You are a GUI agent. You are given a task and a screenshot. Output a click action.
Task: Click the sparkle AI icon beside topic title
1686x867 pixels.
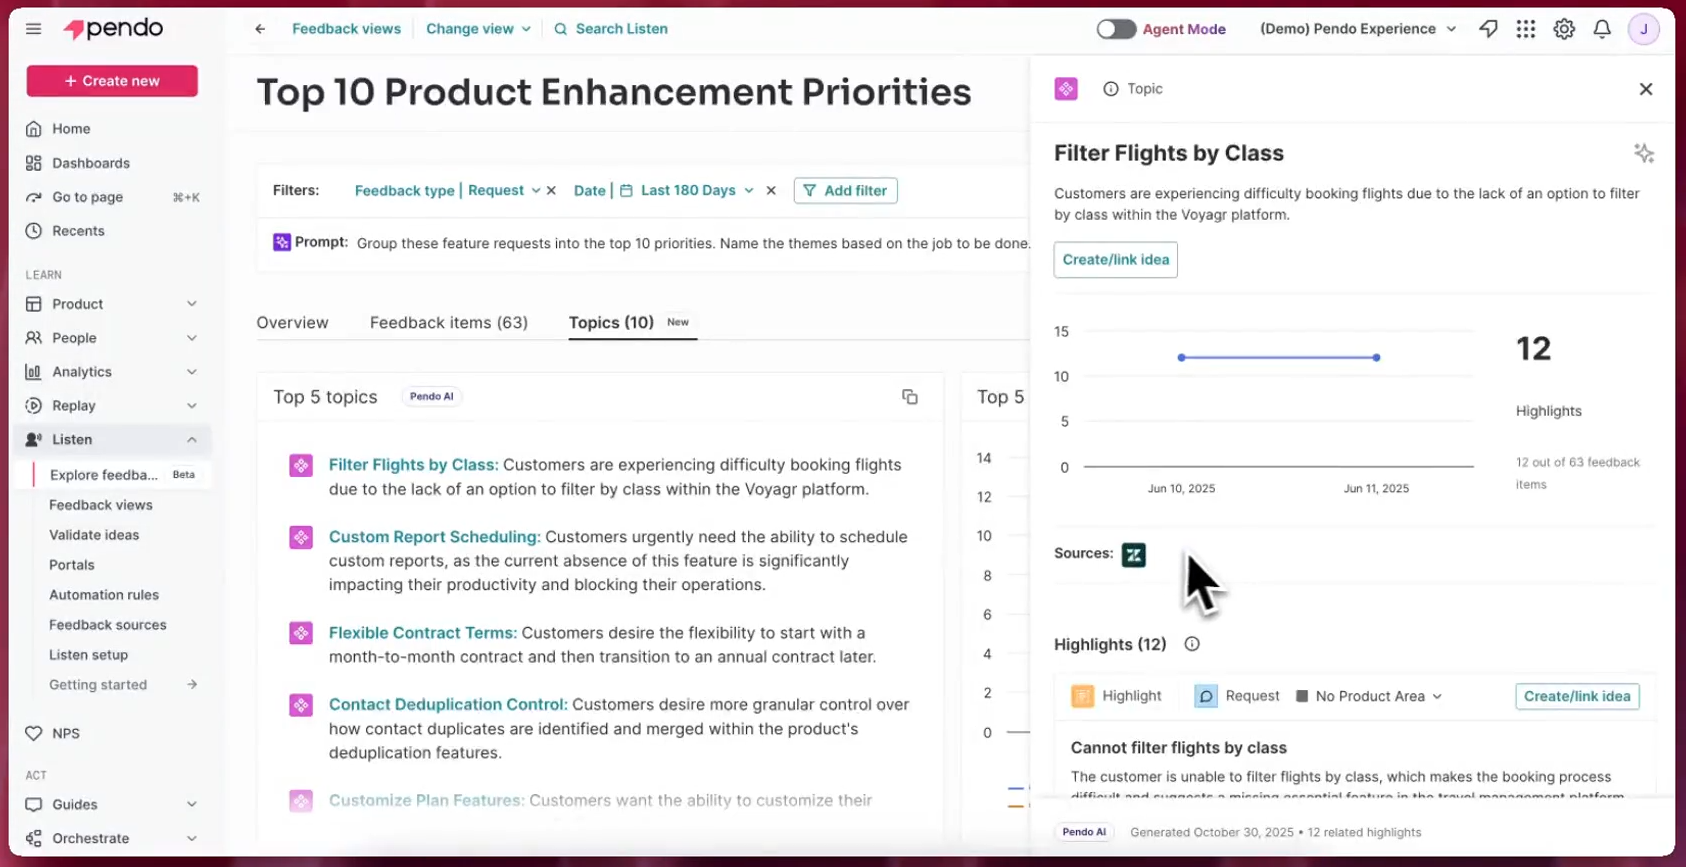pyautogui.click(x=1644, y=153)
